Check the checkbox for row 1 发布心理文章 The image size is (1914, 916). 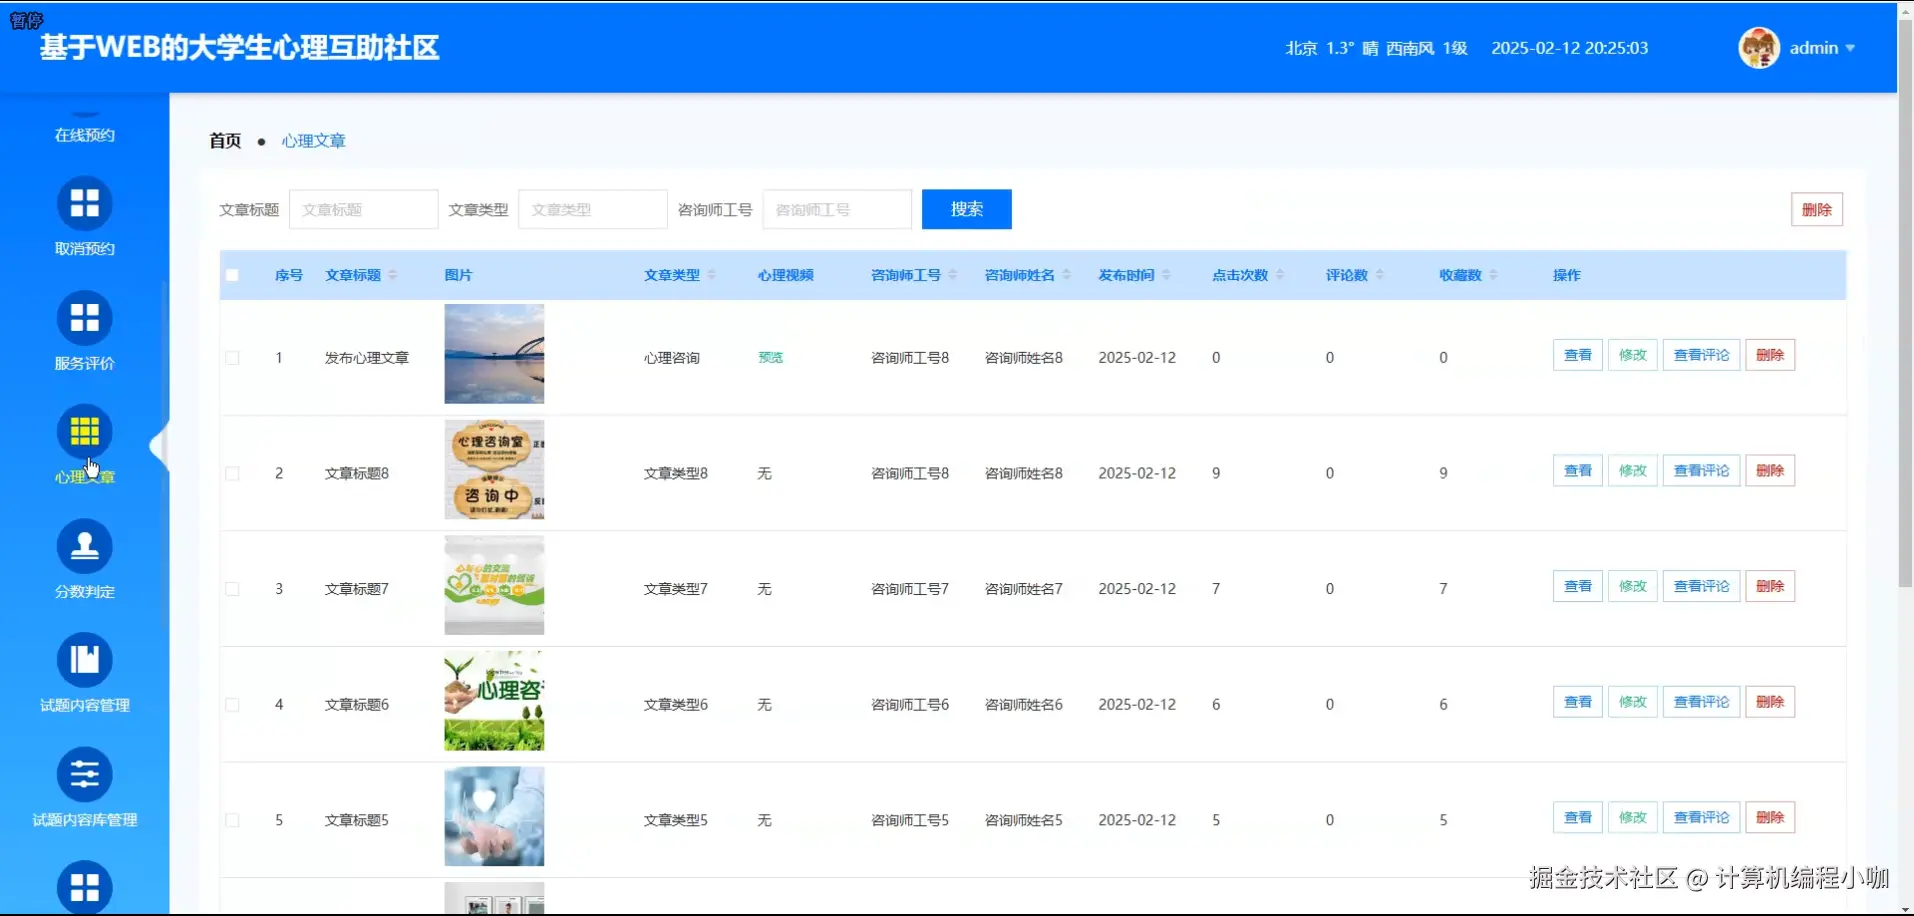tap(232, 357)
